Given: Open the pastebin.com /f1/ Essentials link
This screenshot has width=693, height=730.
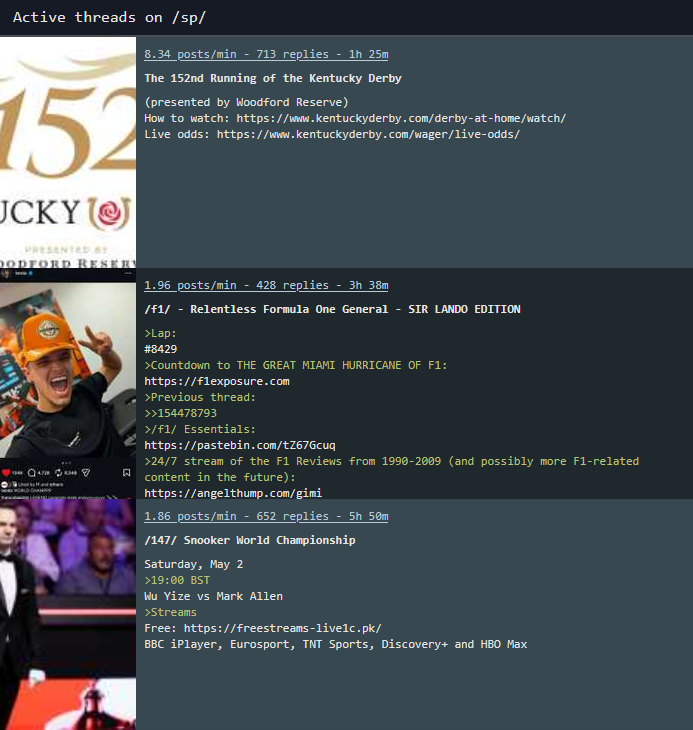Looking at the screenshot, I should [x=240, y=445].
